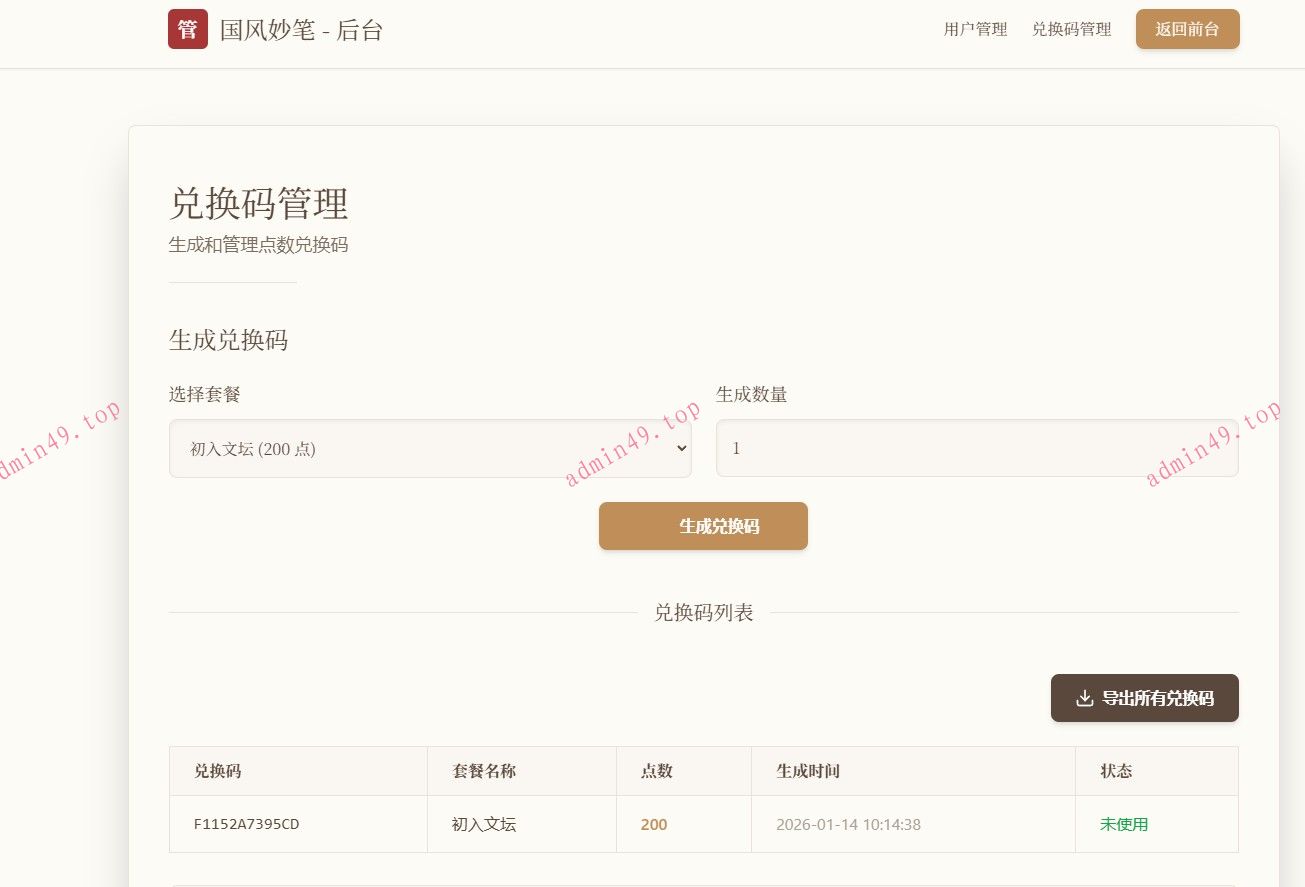Click the brown 生成兑换码 button
The image size is (1305, 887).
click(x=703, y=526)
